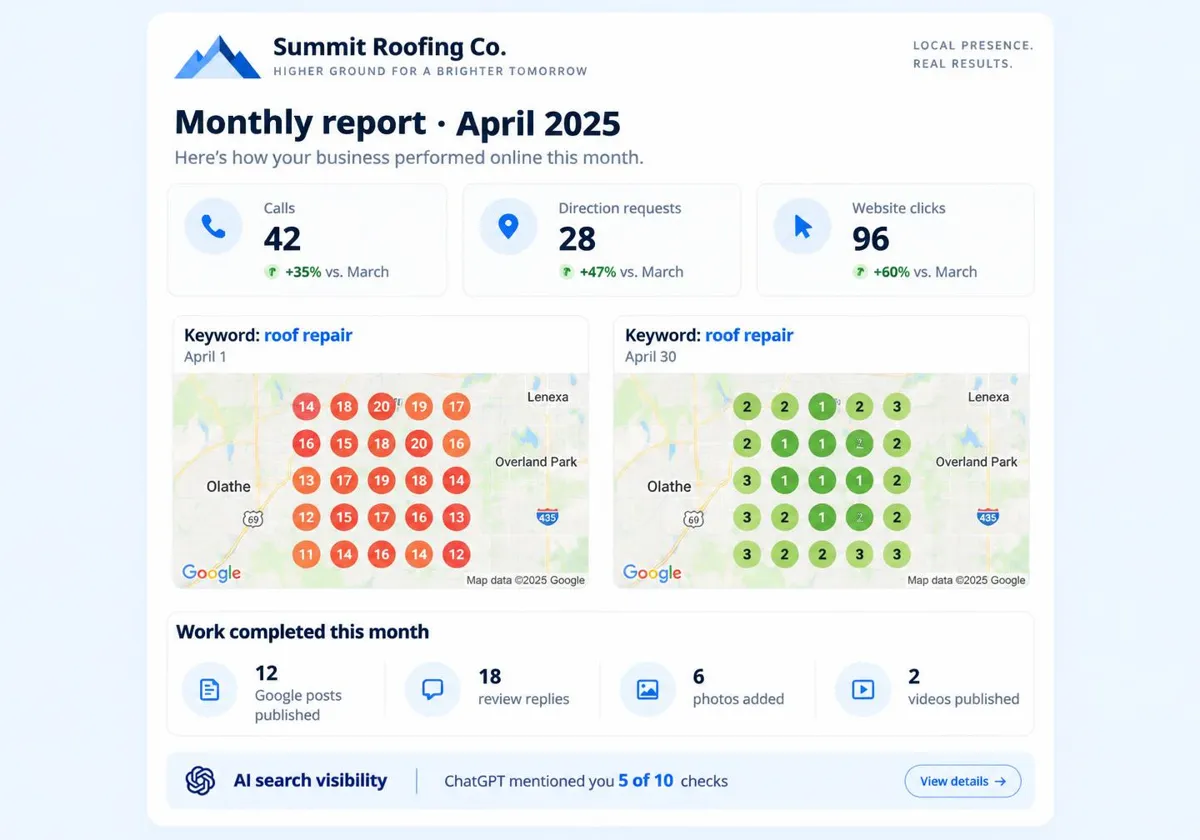Click the highway 69 shield on April 1 map

252,518
